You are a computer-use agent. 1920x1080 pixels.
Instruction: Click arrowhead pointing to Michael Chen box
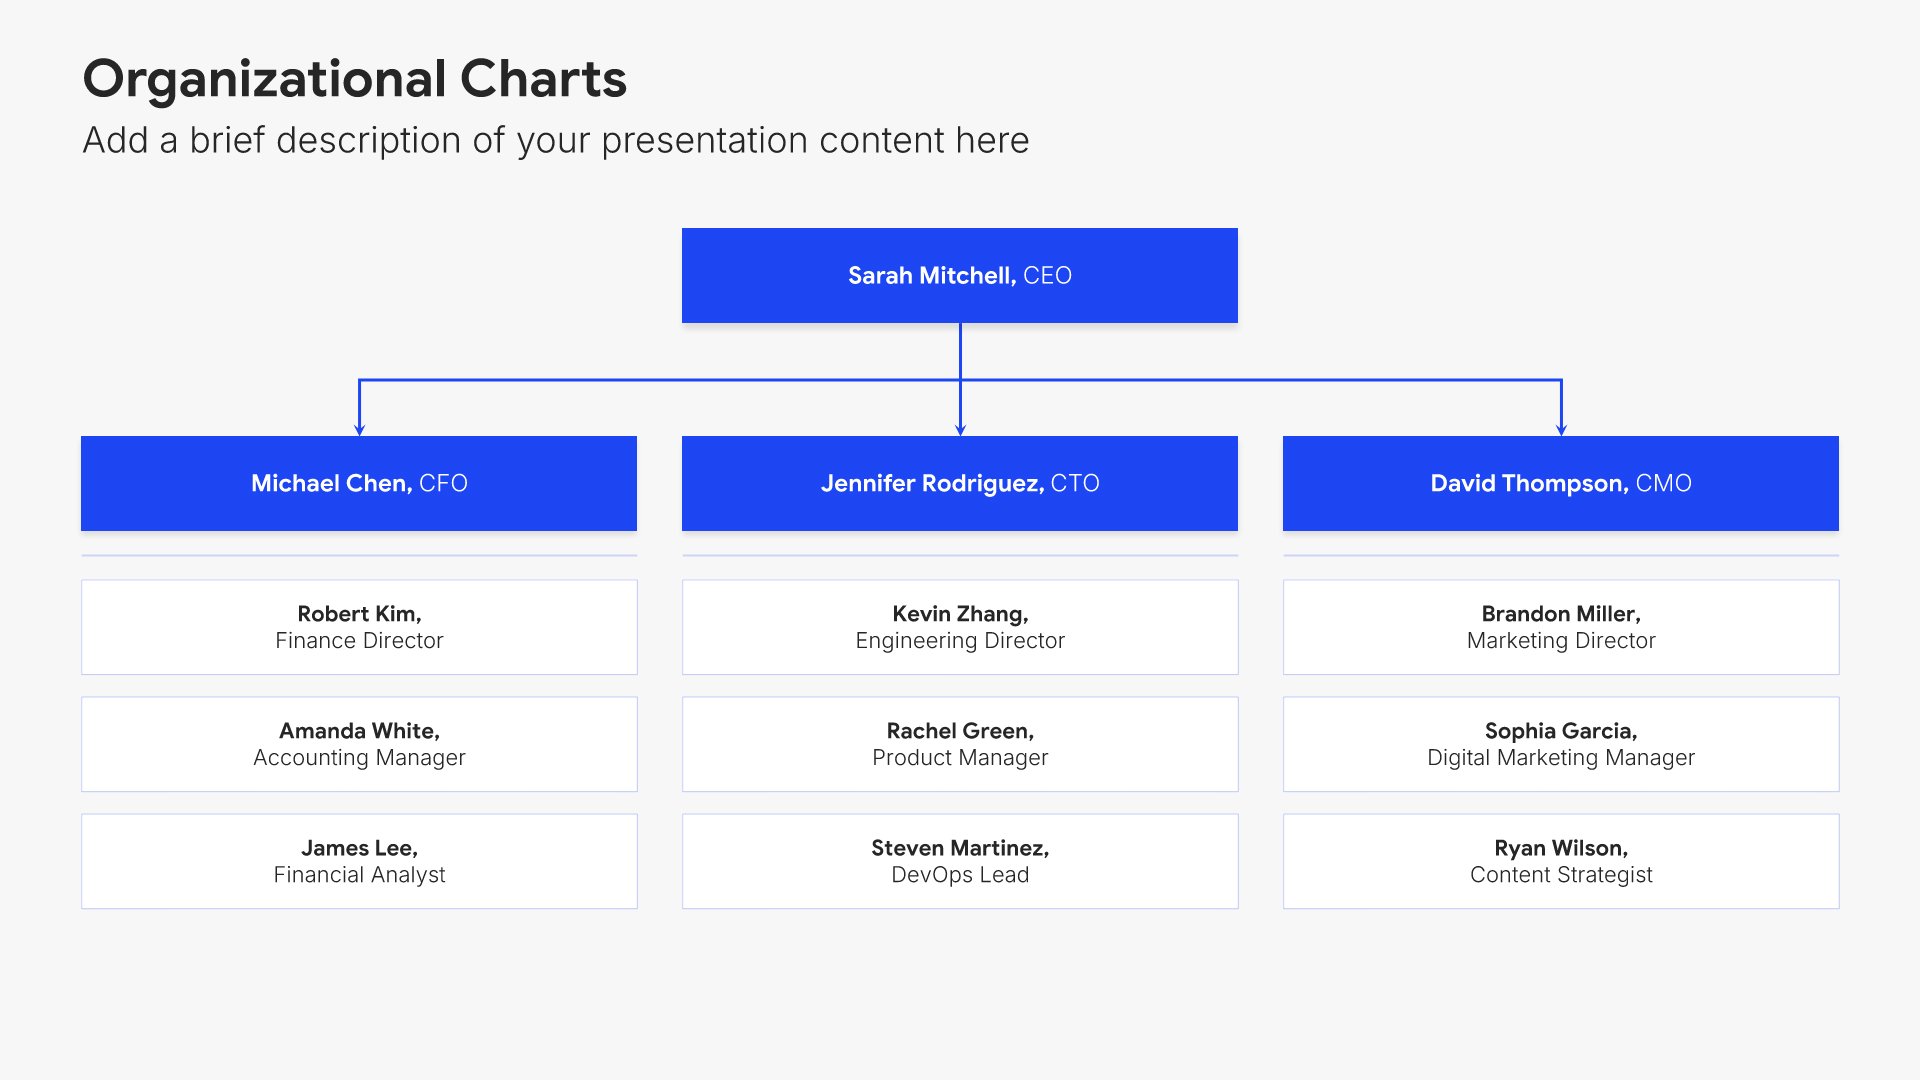point(359,430)
